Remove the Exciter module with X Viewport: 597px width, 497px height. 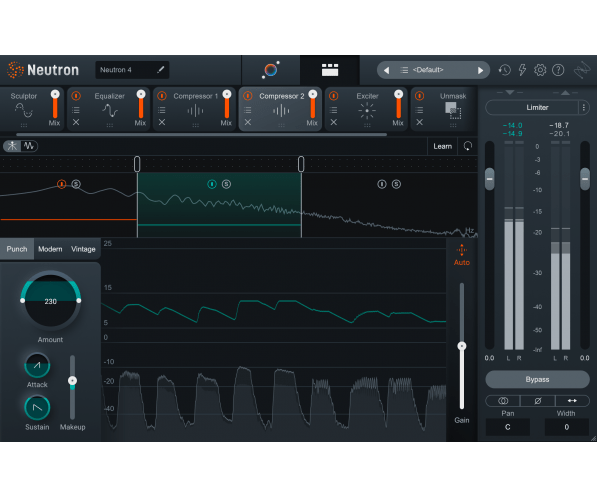tap(334, 122)
